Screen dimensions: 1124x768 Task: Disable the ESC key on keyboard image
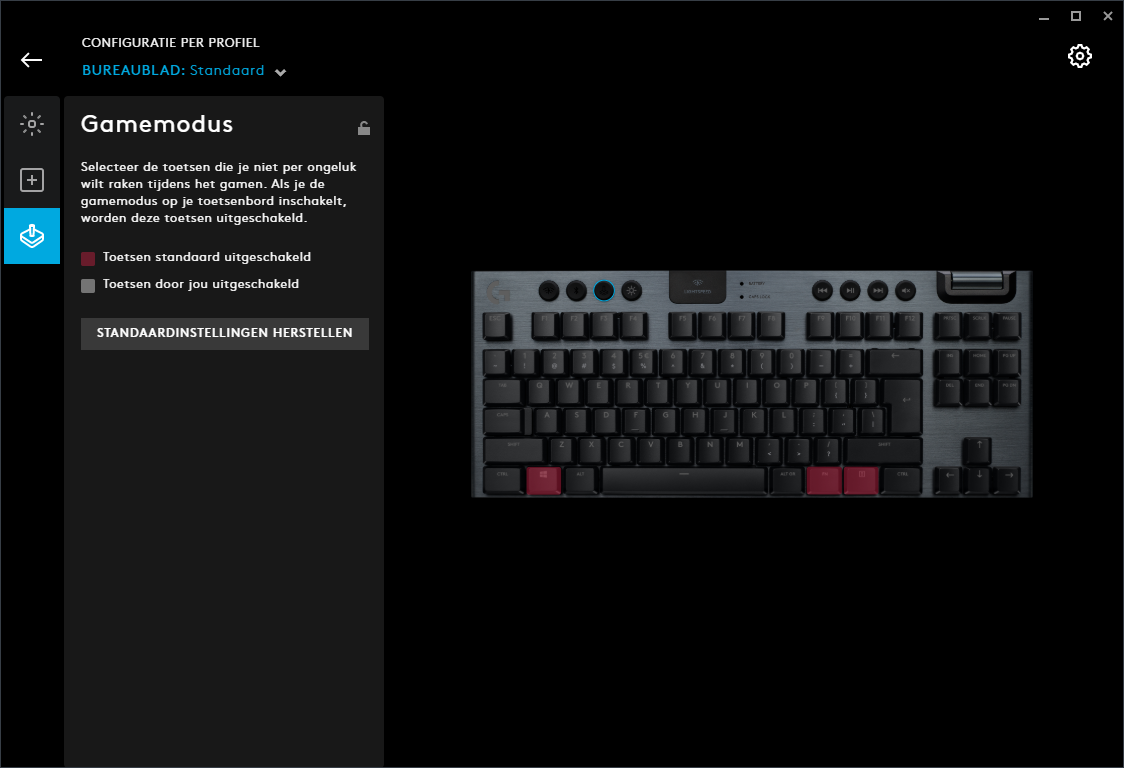click(x=496, y=325)
